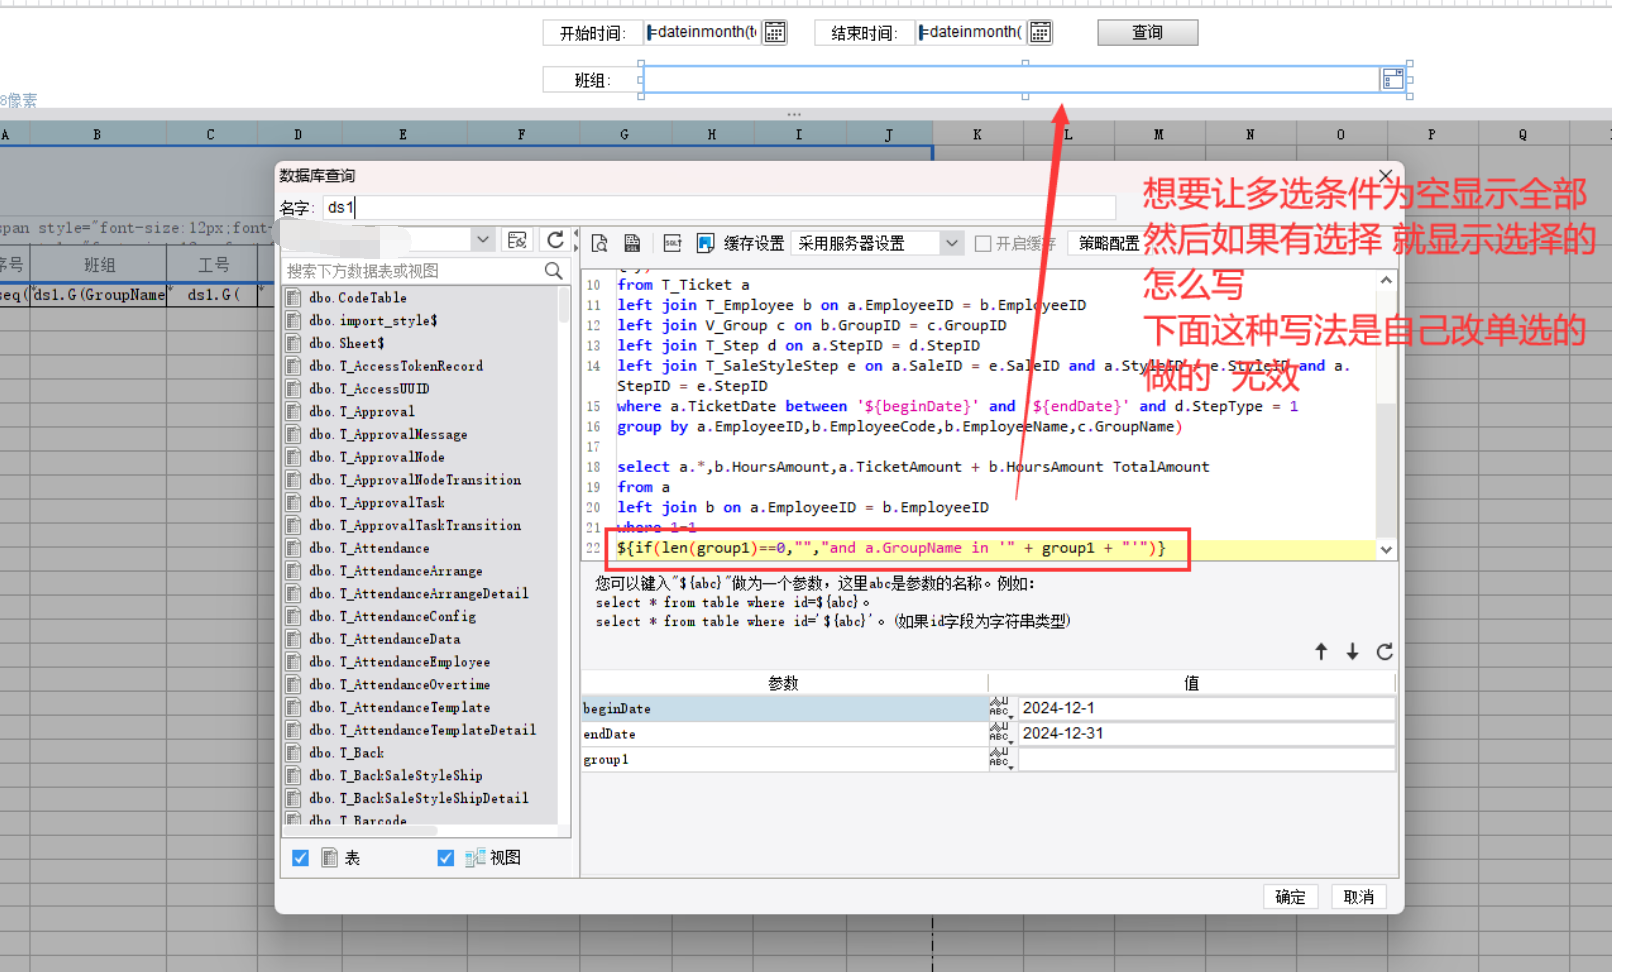Click the refresh parameters icon above the table
The height and width of the screenshot is (972, 1633).
click(x=1384, y=652)
